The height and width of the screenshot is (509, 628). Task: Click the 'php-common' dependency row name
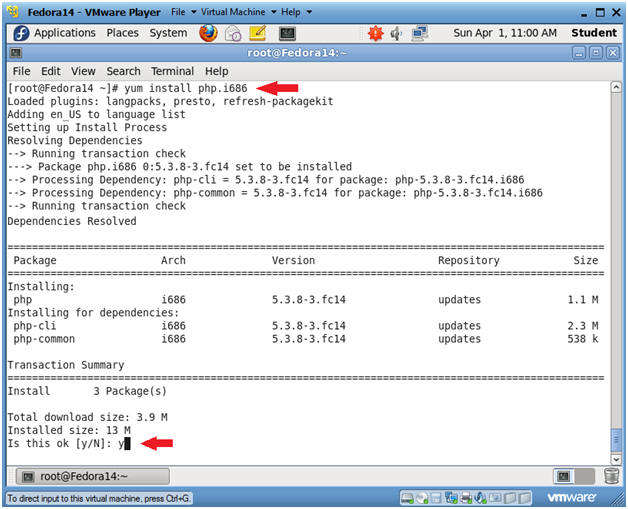pyautogui.click(x=44, y=339)
